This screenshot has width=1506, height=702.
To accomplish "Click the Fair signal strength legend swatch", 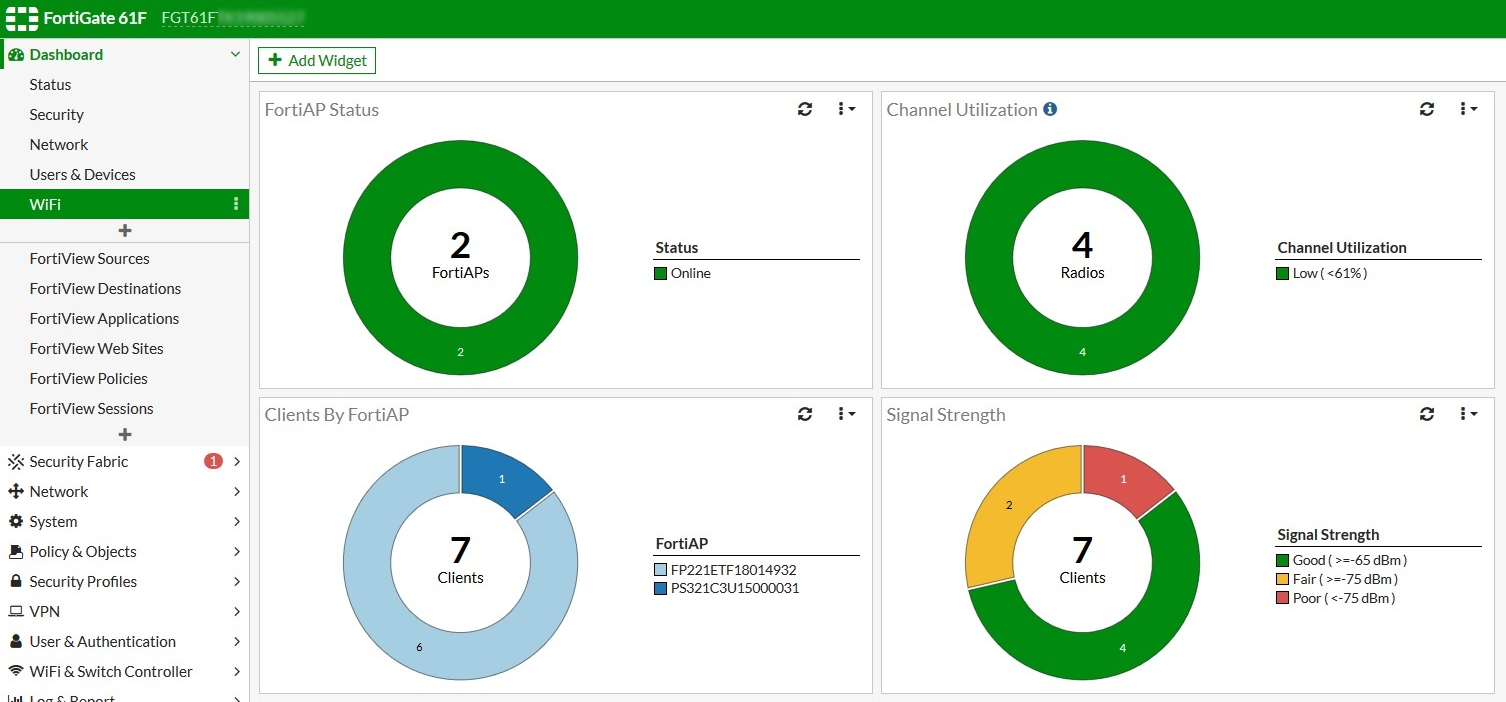I will (1282, 579).
